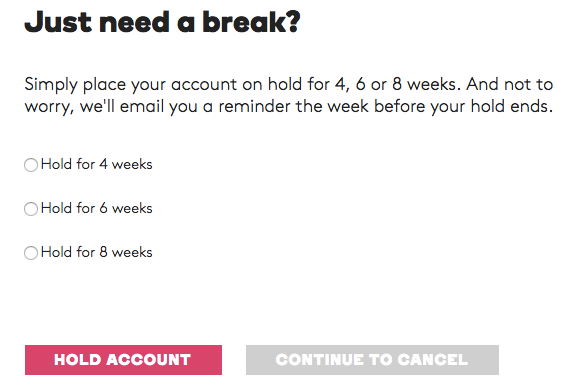Confirm with the pink HOLD ACCOUNT button
The image size is (574, 386).
(x=123, y=360)
